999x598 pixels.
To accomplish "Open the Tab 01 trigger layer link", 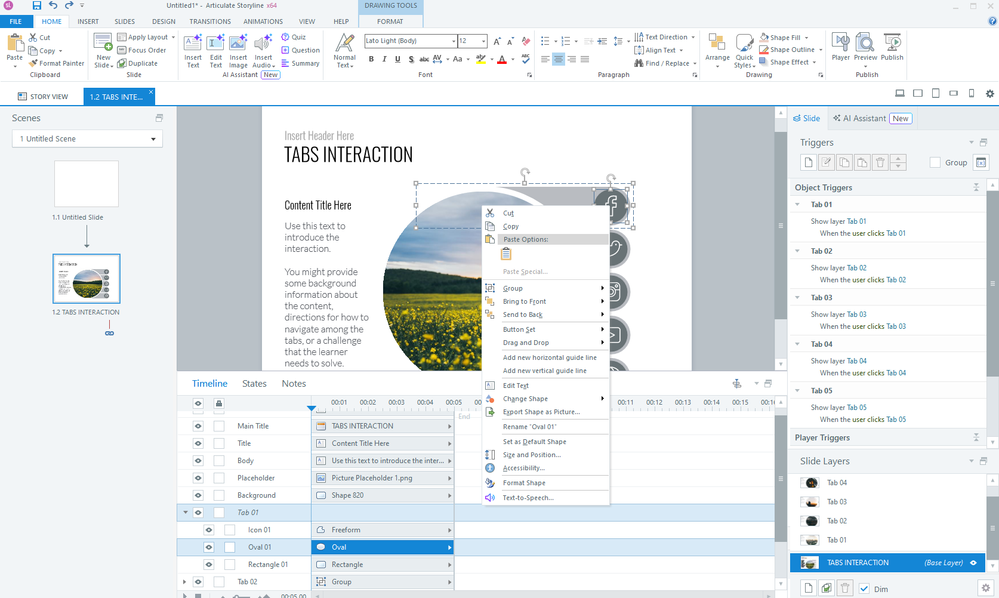I will tap(856, 221).
